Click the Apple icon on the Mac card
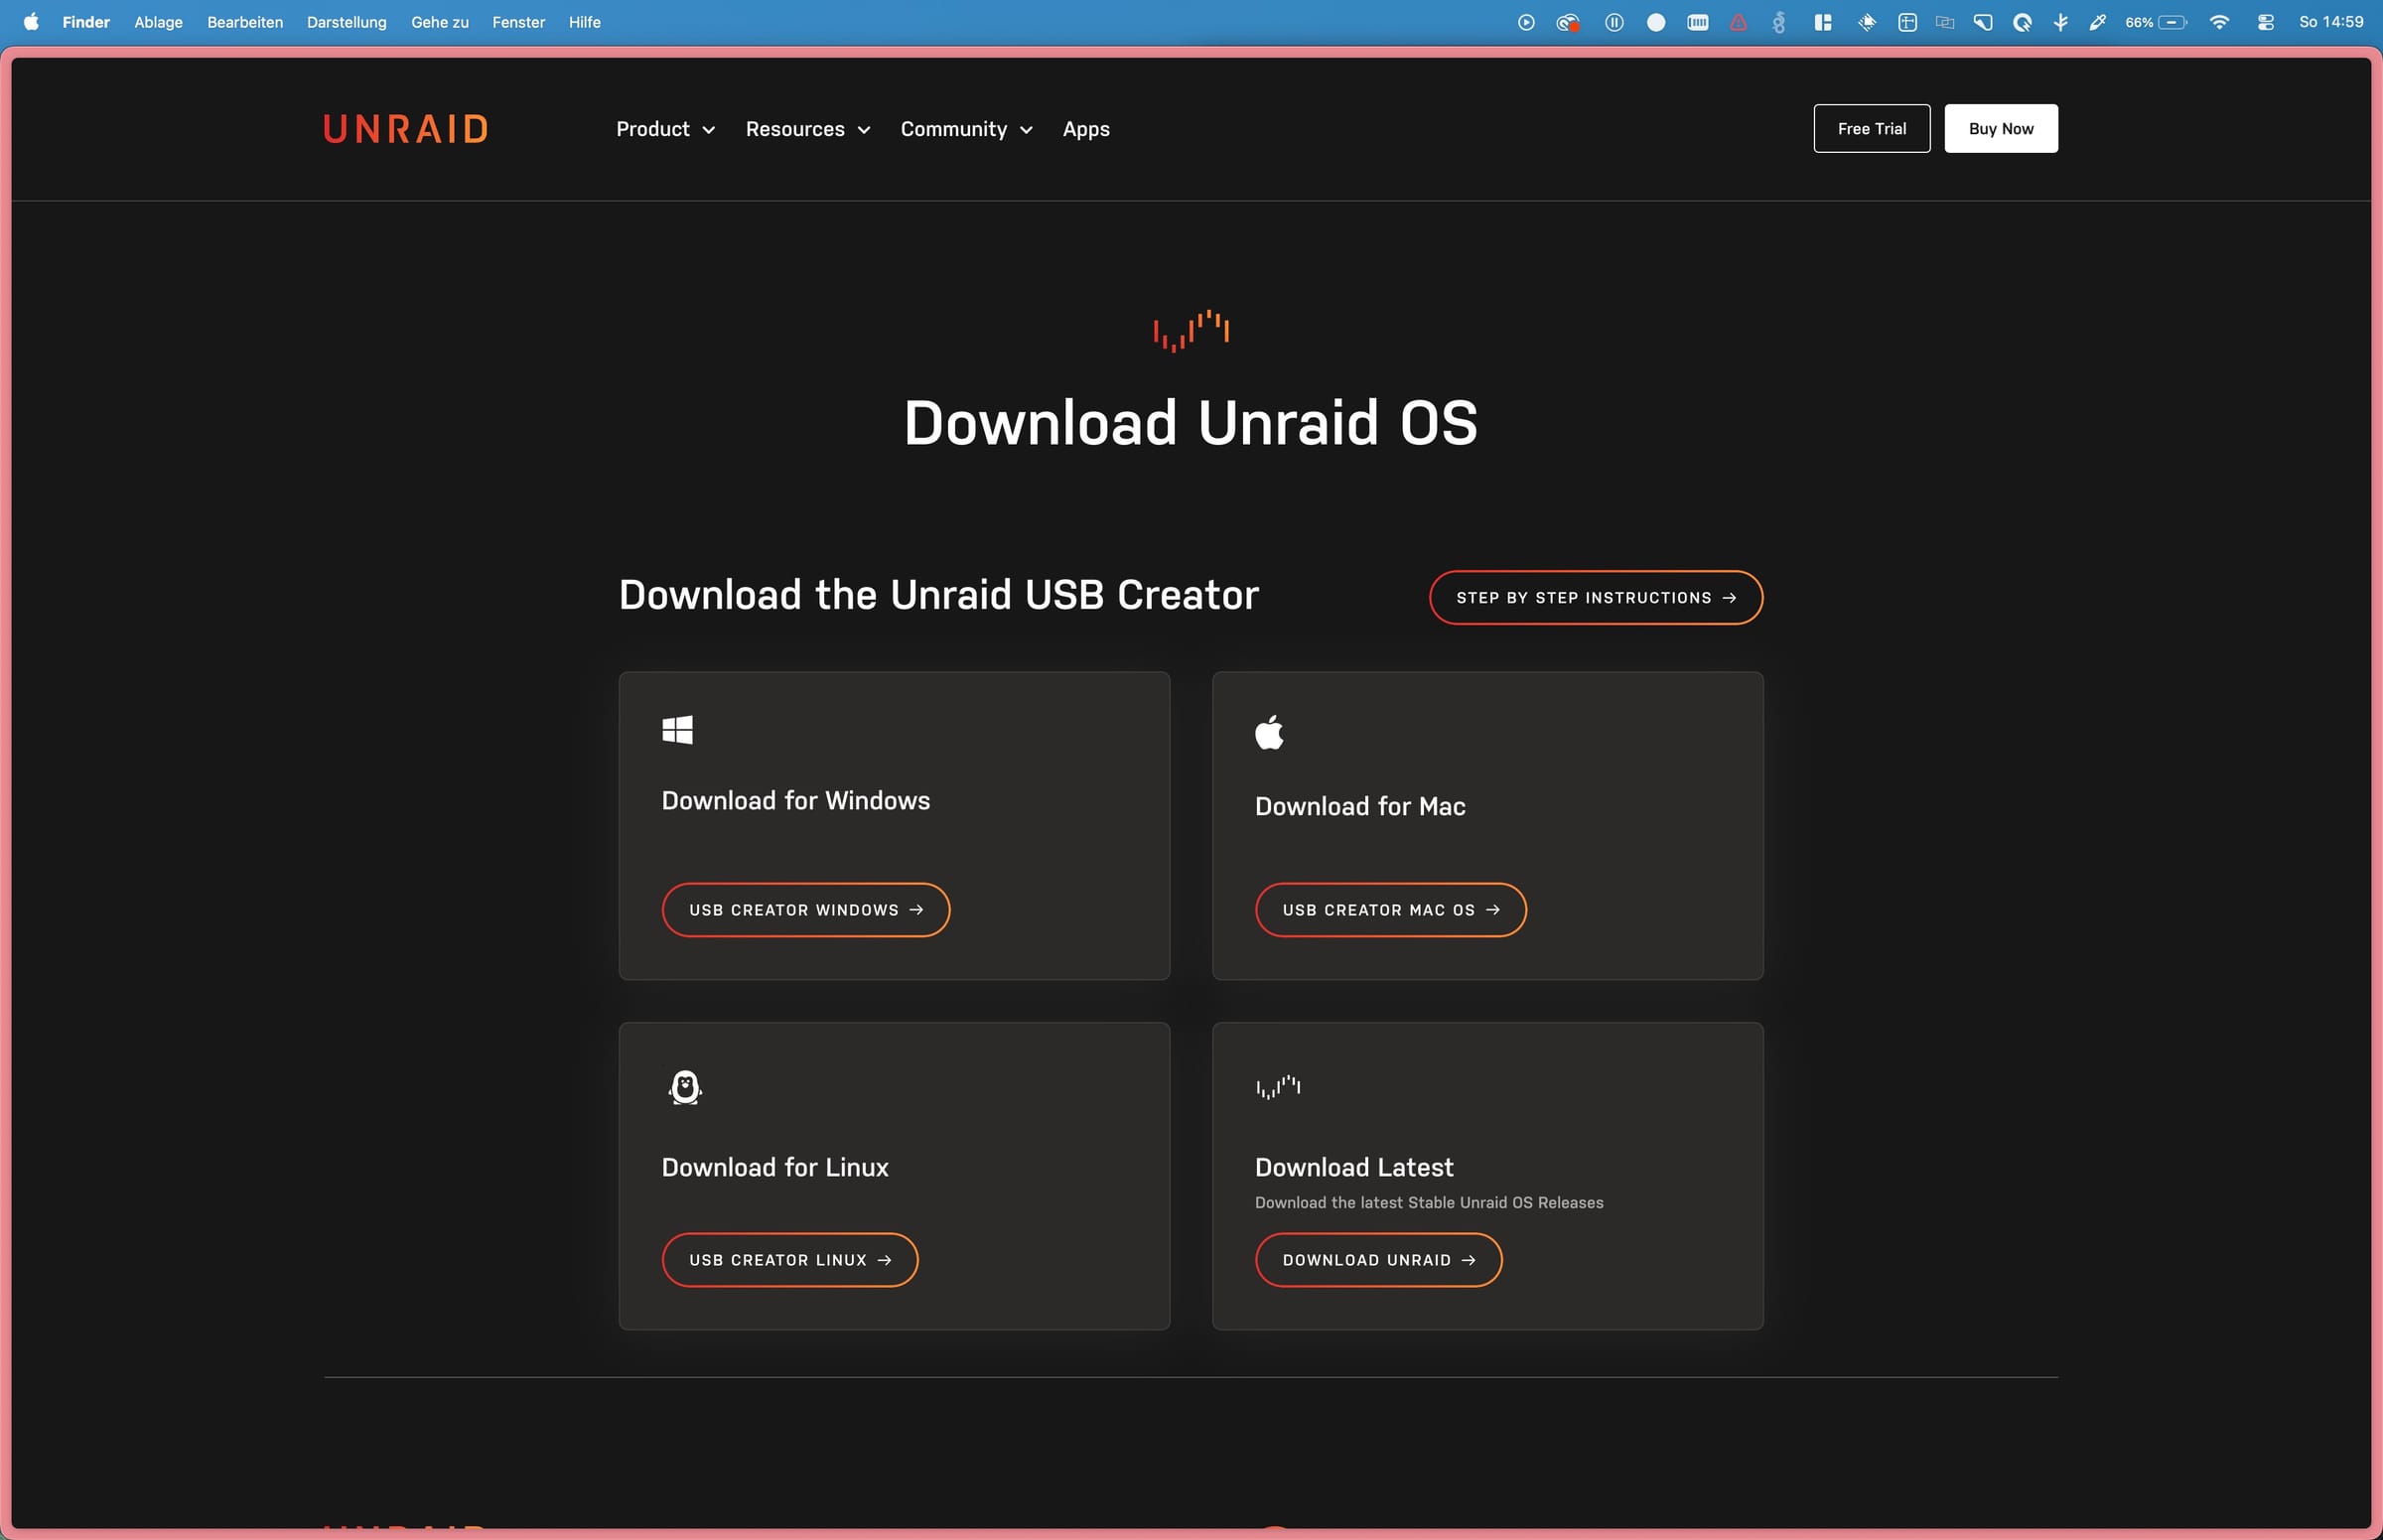The image size is (2383, 1540). [1270, 731]
